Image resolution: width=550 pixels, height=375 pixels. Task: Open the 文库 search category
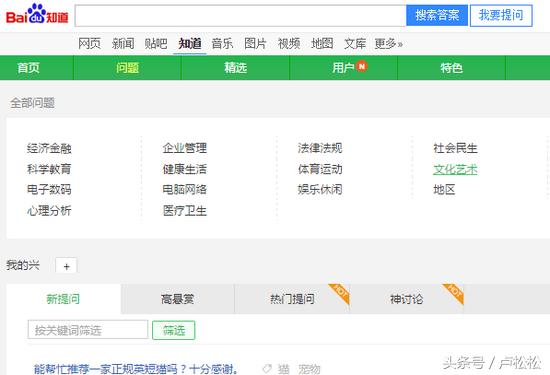(355, 43)
